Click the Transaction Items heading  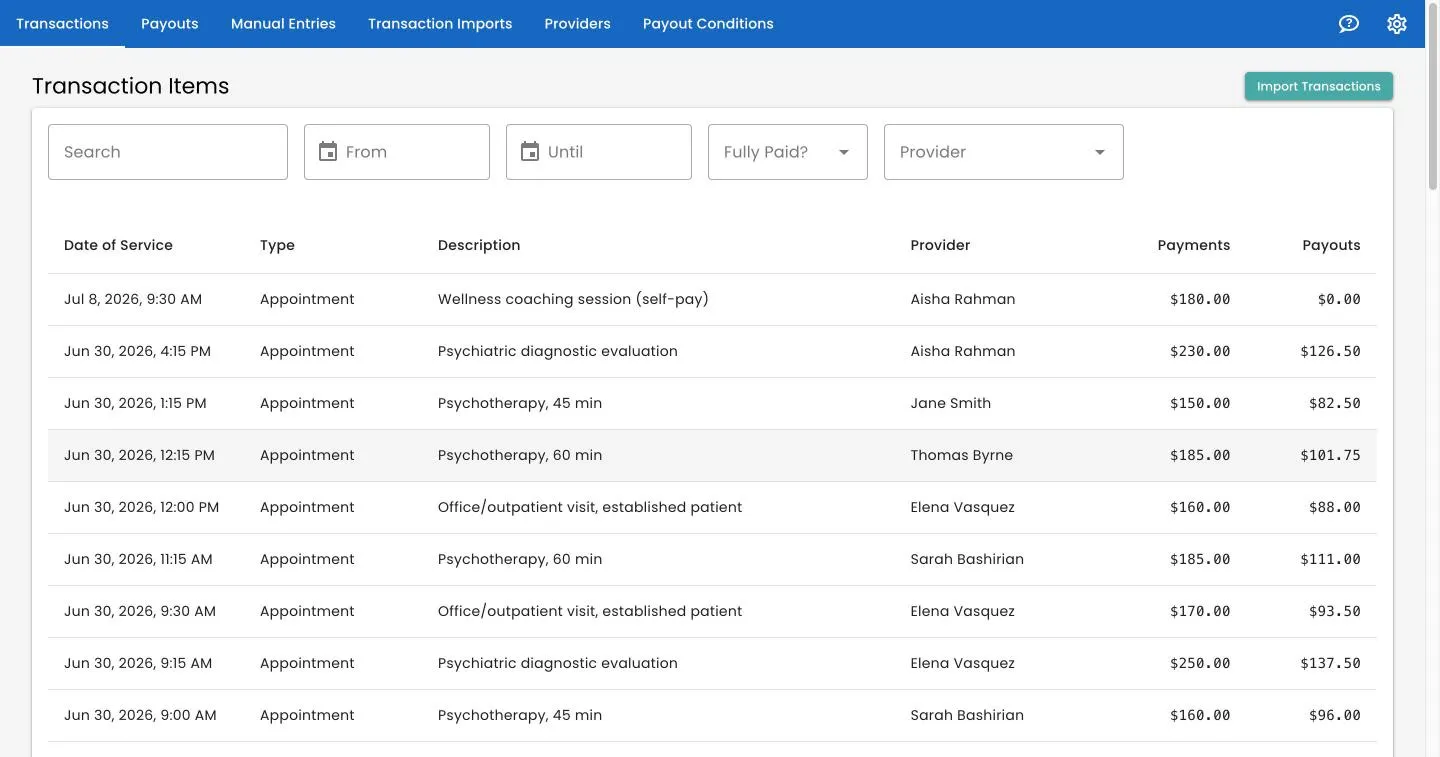coord(131,86)
